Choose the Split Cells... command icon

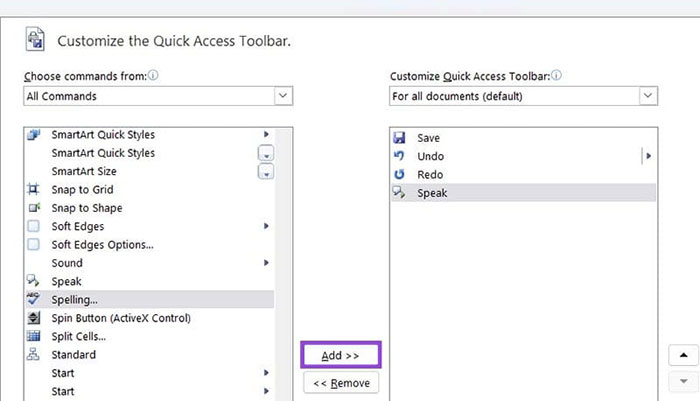coord(34,336)
